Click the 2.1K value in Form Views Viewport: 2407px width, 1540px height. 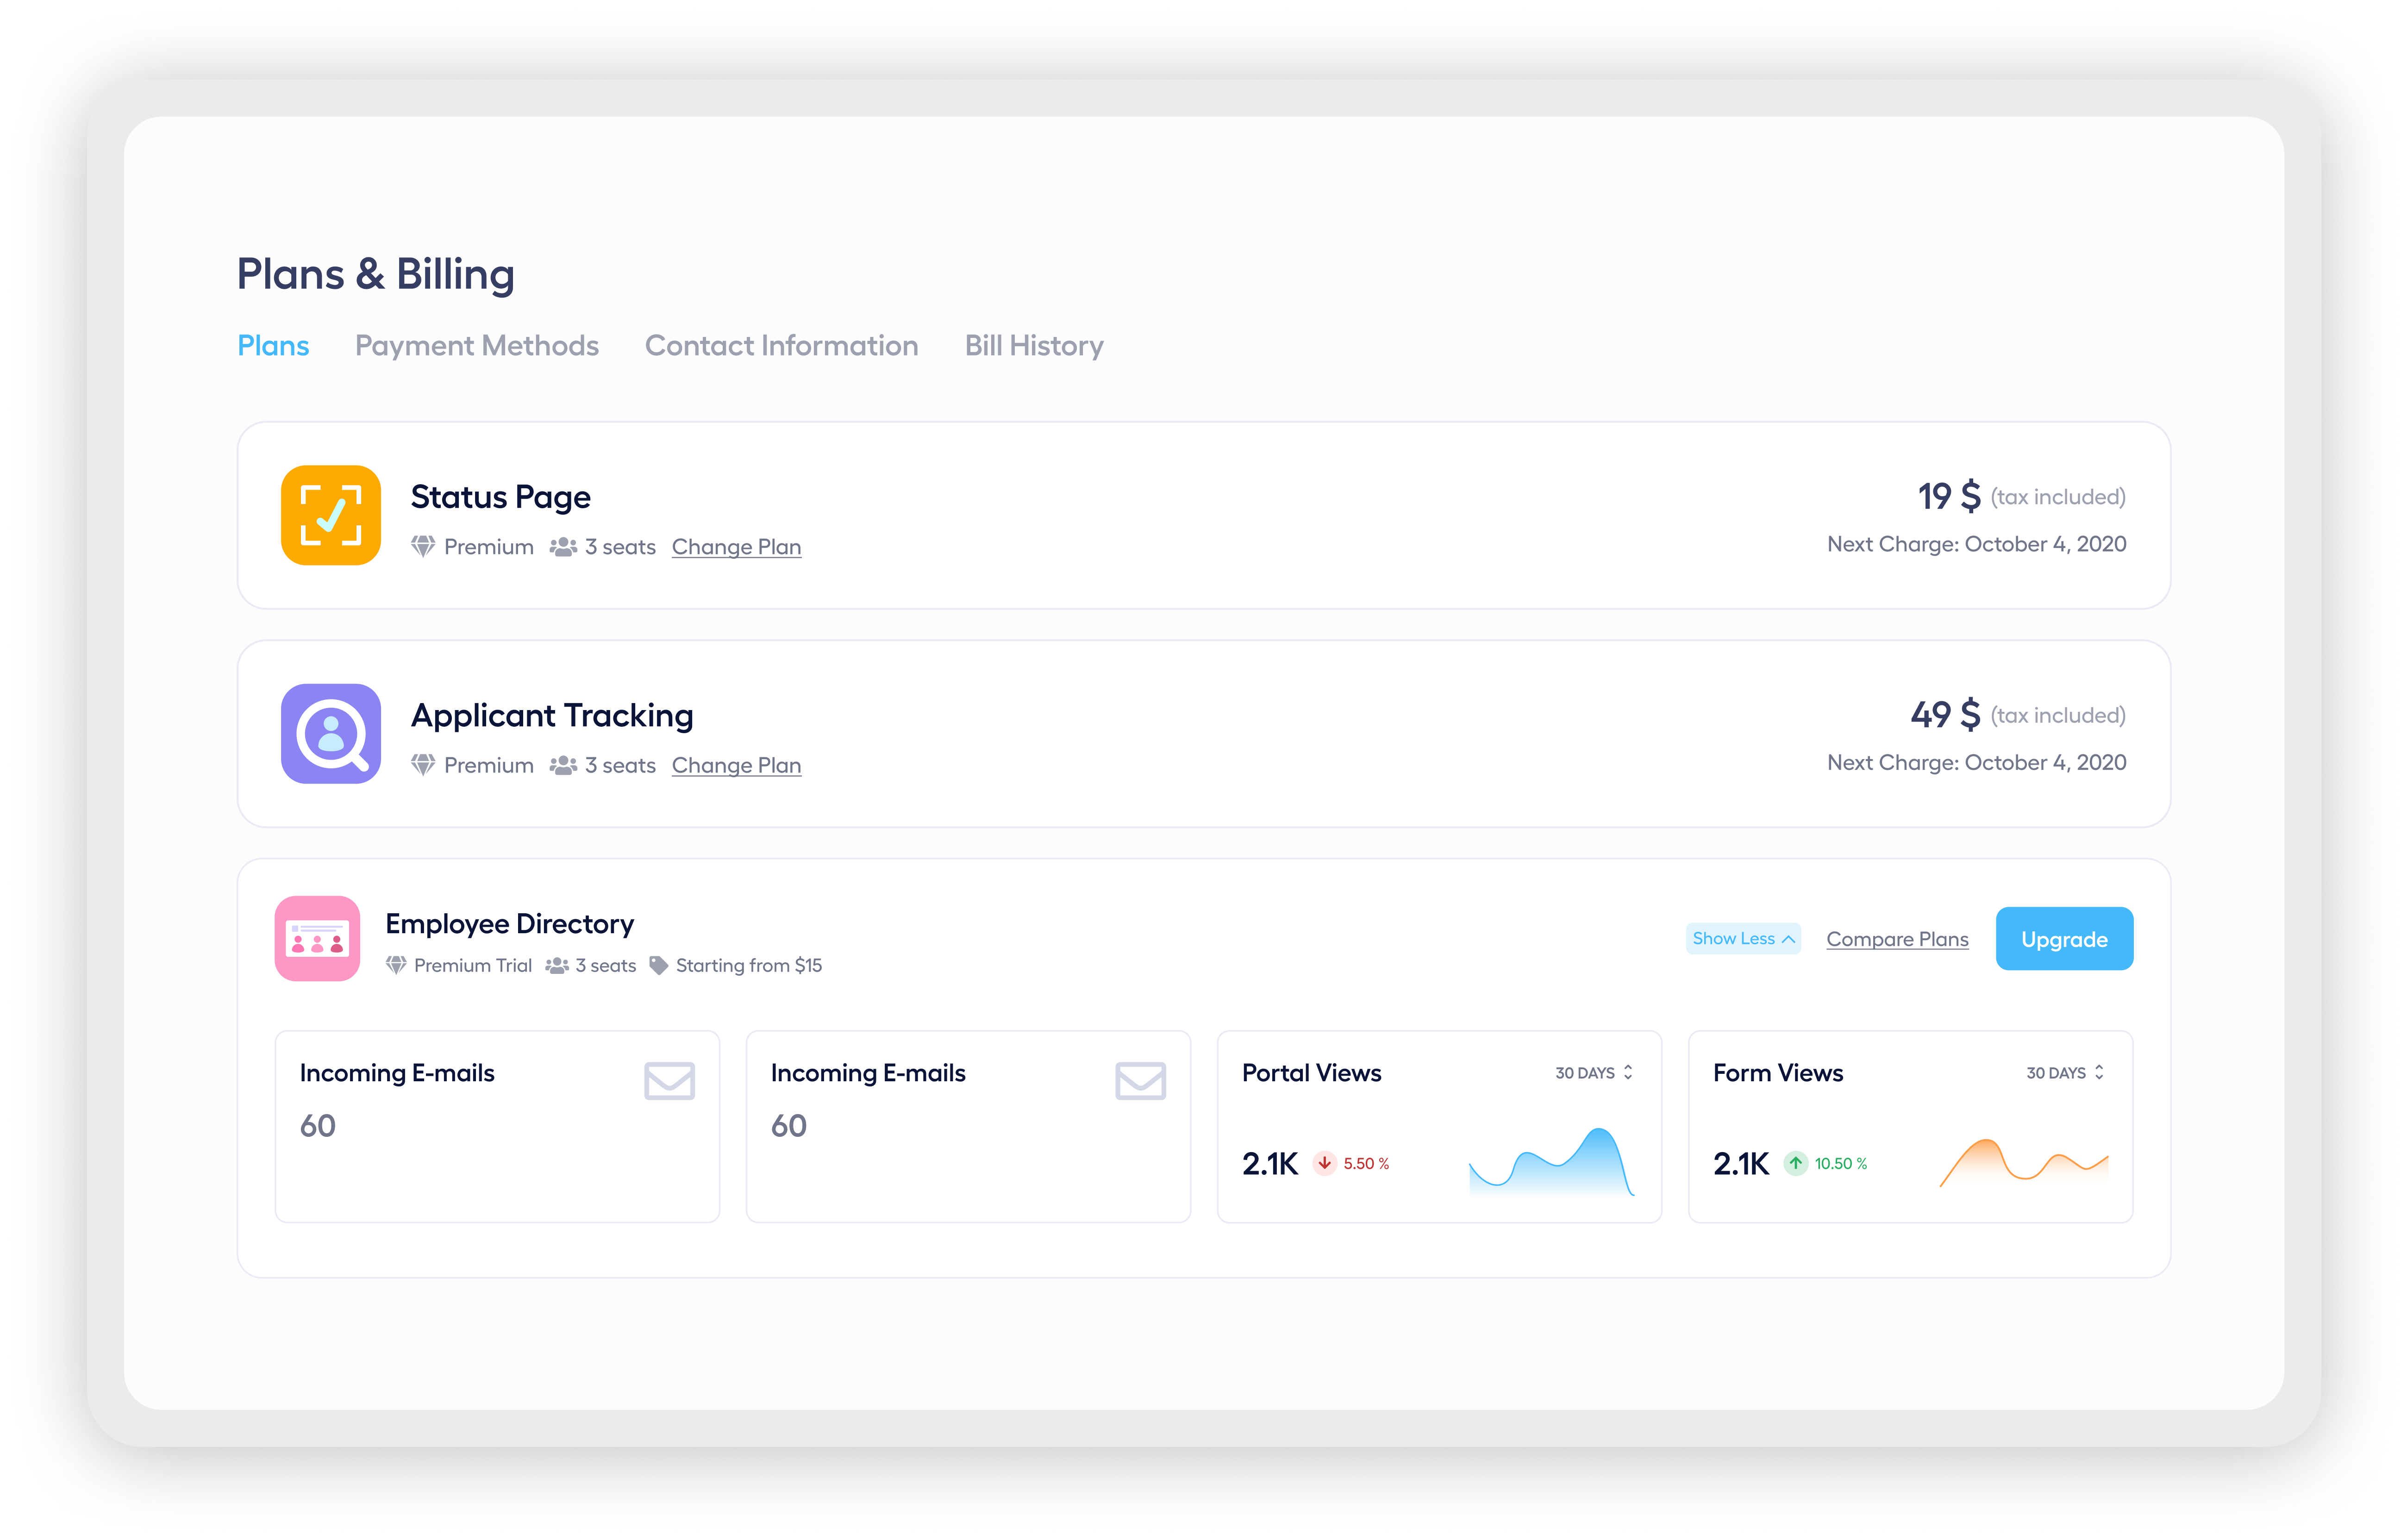[1740, 1163]
